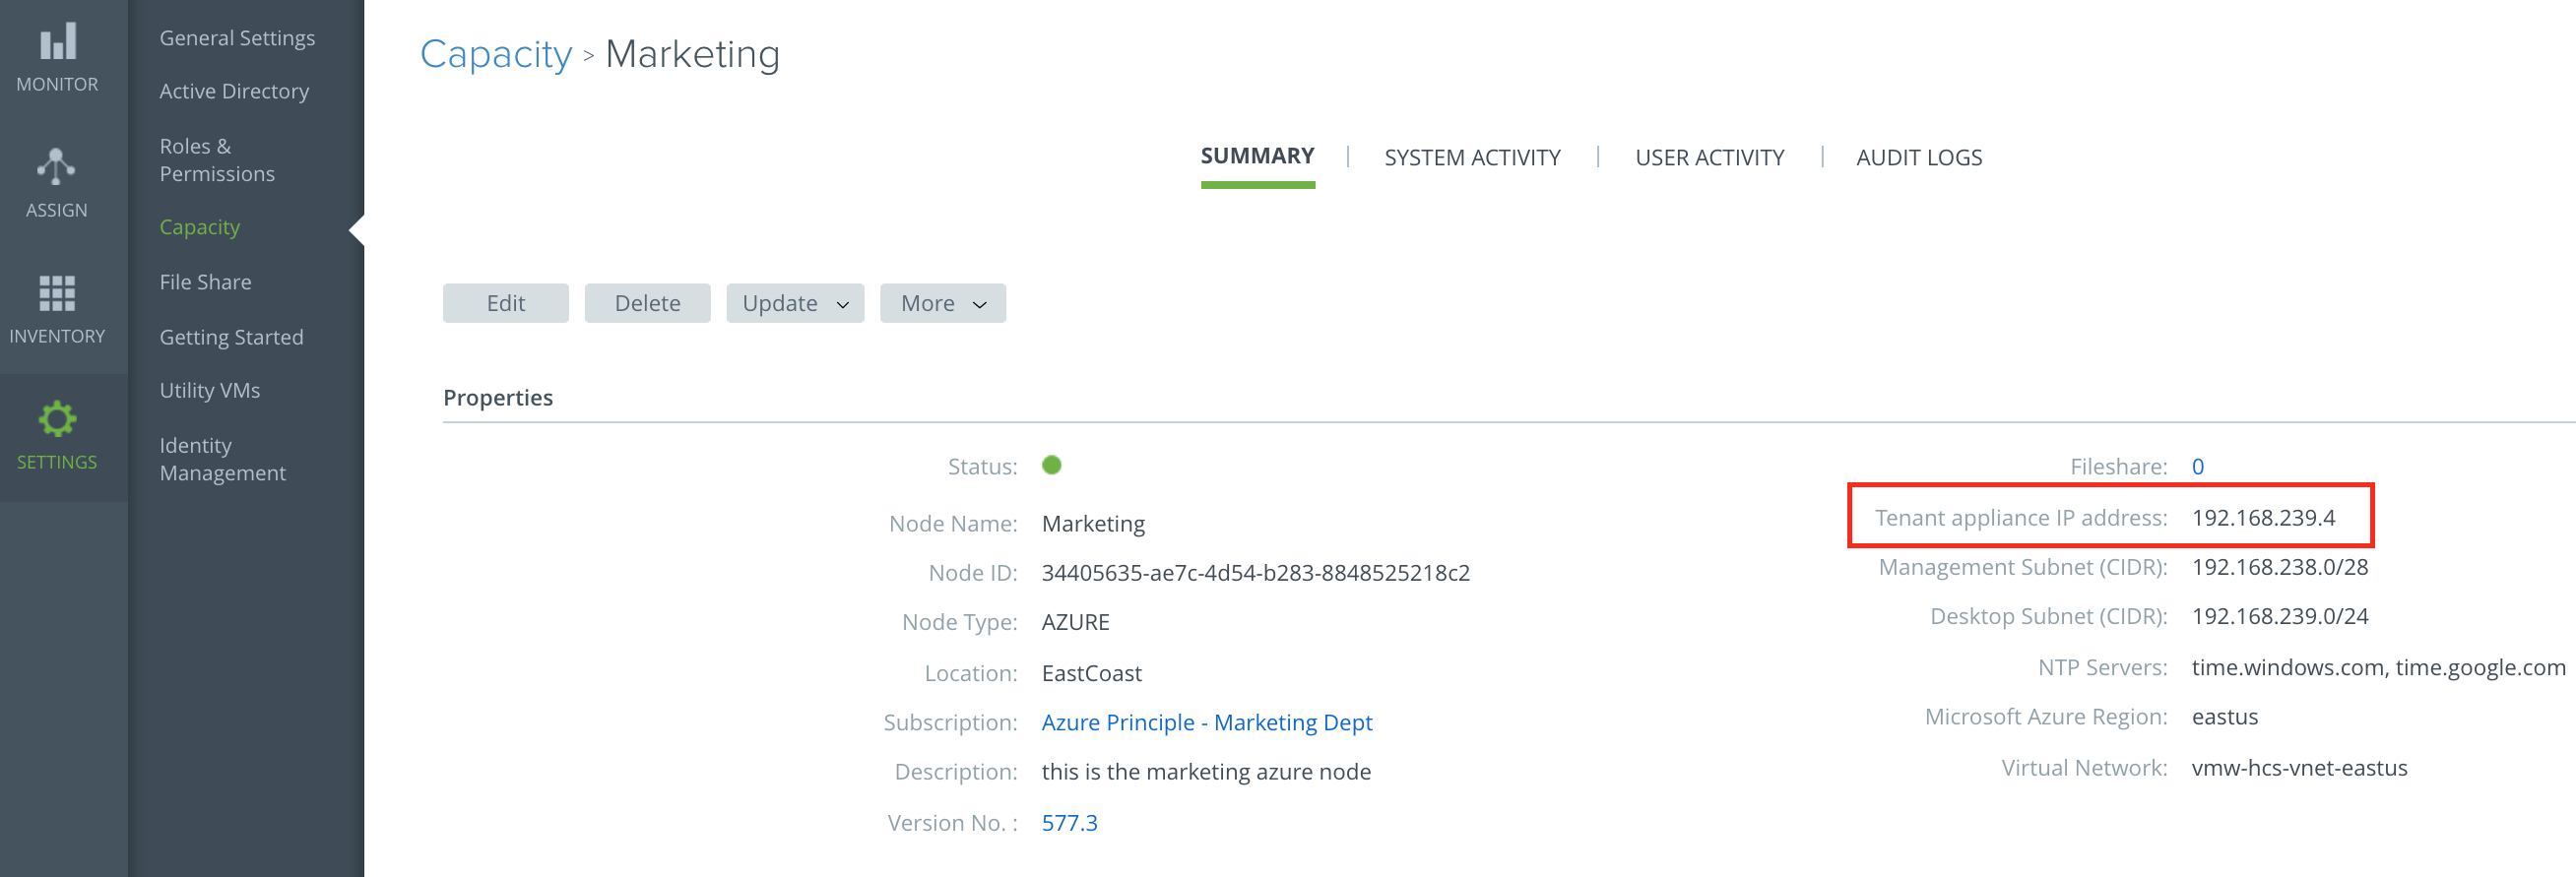Select the Summary tab
2576x877 pixels.
tap(1257, 156)
